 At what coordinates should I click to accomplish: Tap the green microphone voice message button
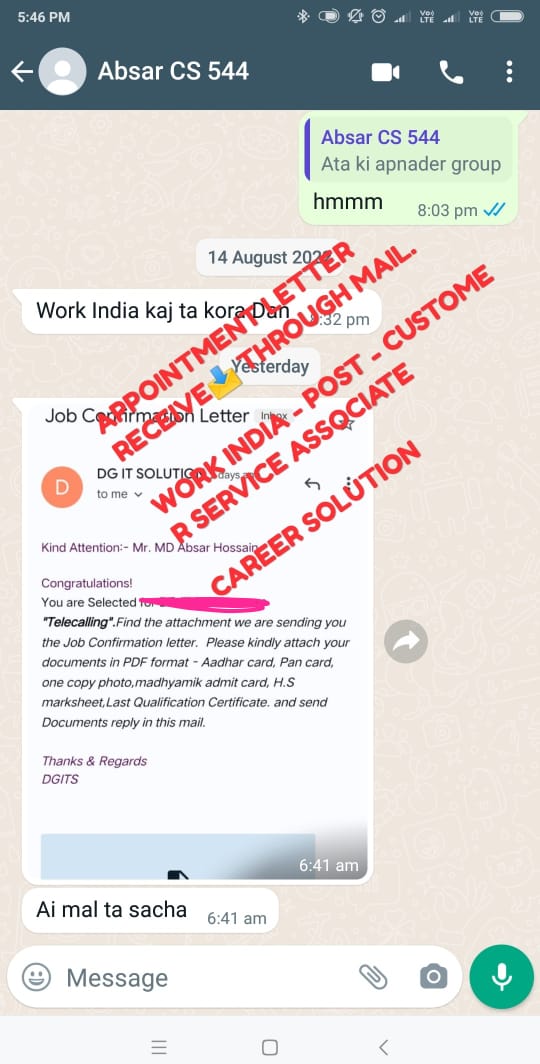click(x=502, y=976)
